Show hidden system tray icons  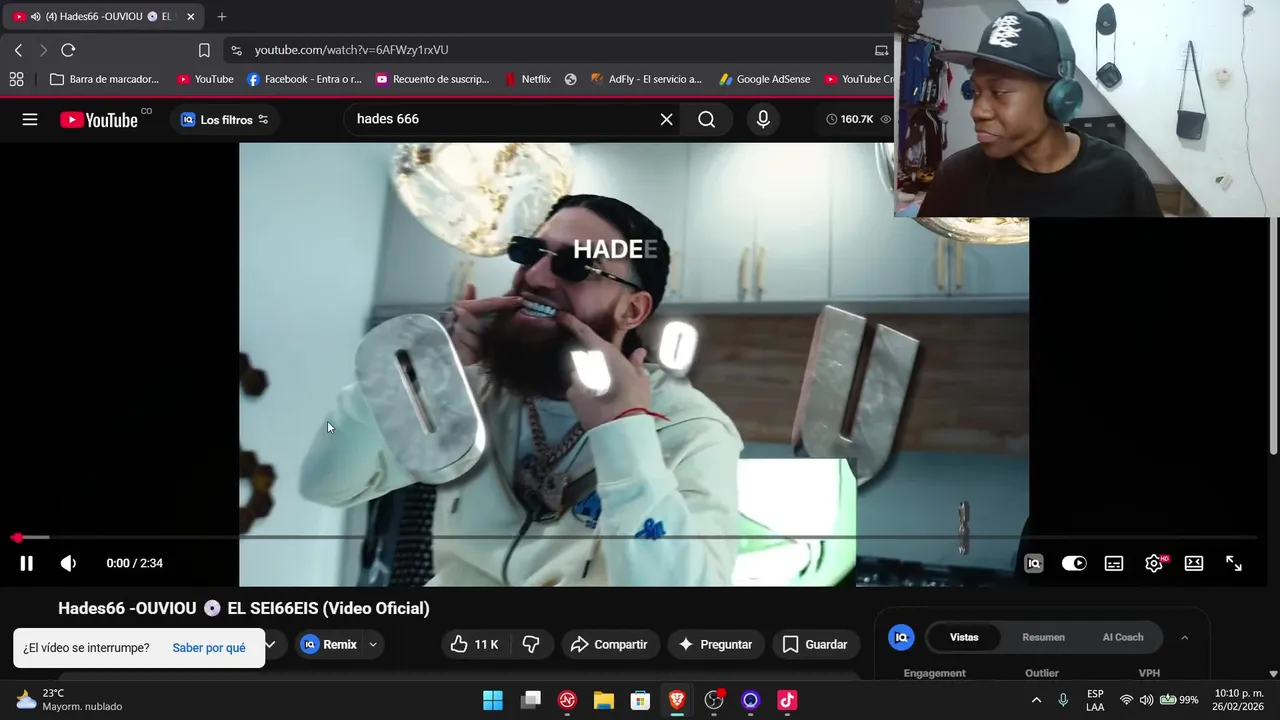point(1036,700)
